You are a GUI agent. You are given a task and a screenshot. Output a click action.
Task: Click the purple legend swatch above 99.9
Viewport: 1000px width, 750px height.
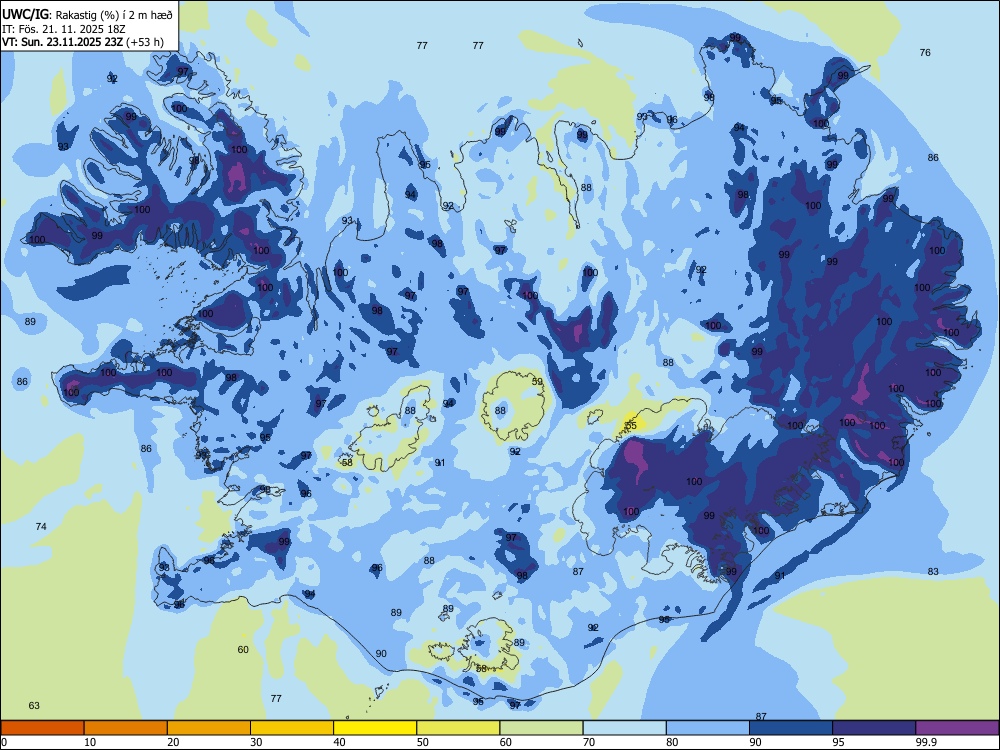coord(957,728)
